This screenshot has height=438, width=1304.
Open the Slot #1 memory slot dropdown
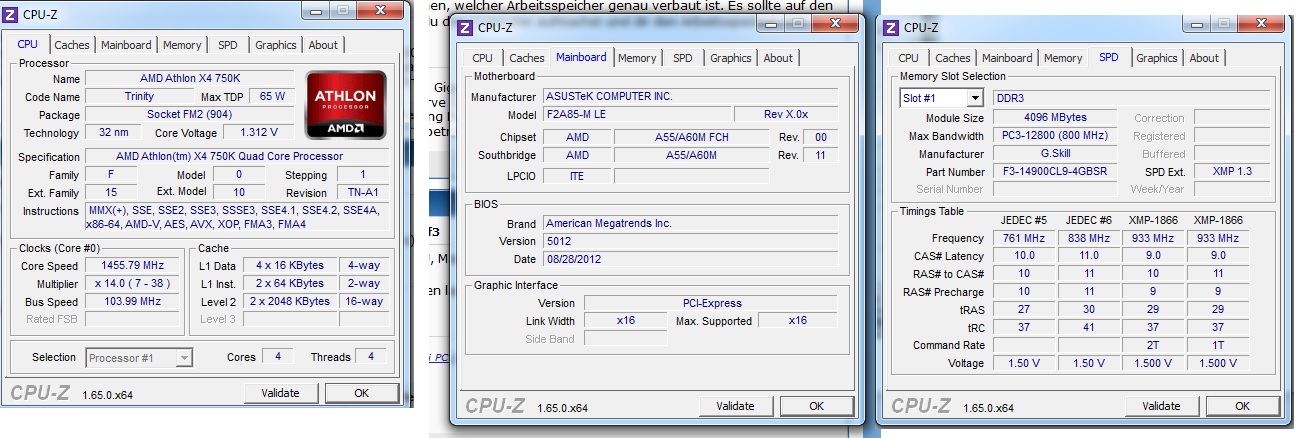click(x=942, y=98)
